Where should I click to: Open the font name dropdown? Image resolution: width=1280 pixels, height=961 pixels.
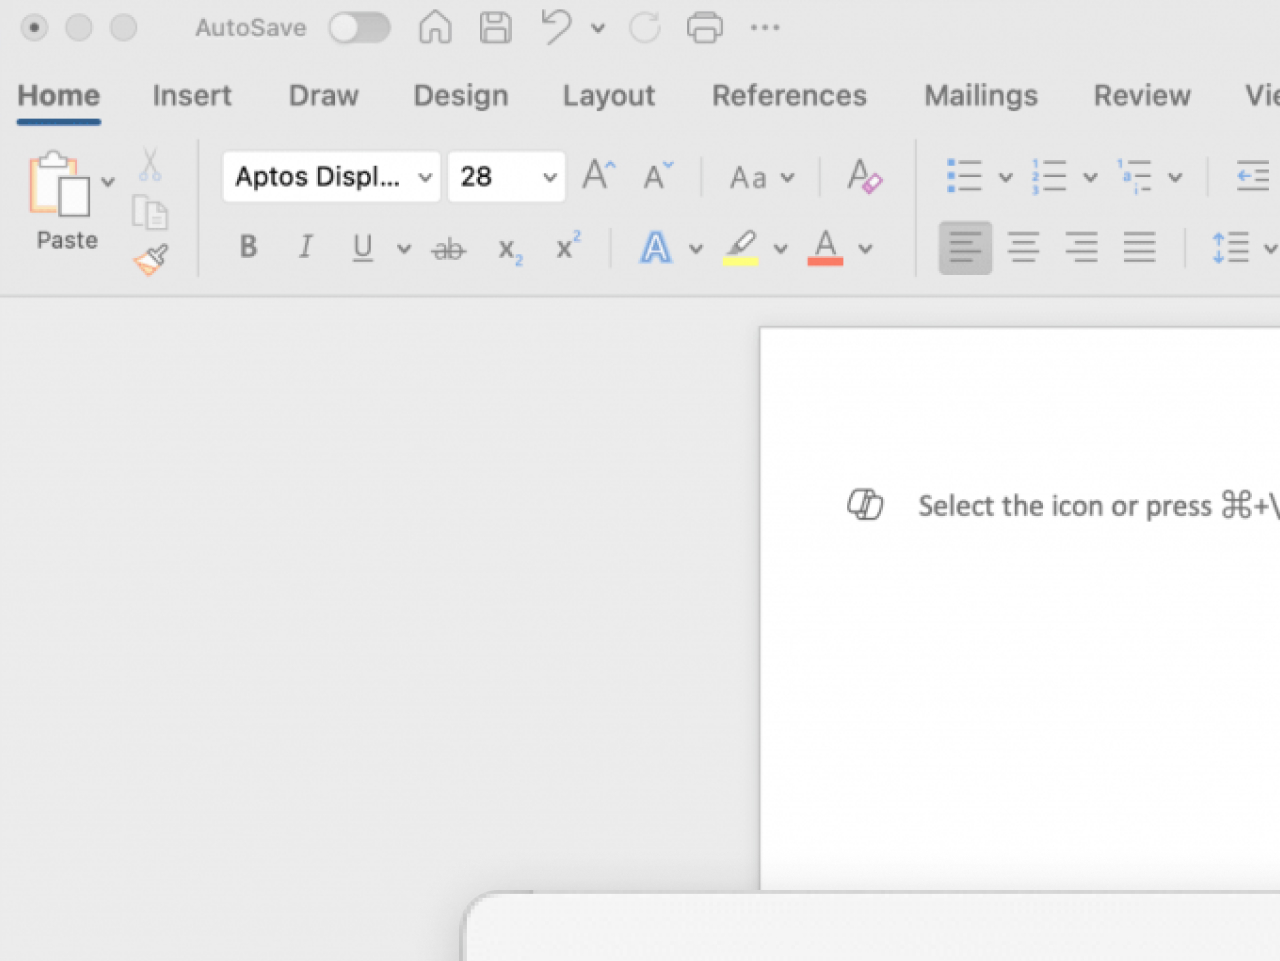[425, 176]
